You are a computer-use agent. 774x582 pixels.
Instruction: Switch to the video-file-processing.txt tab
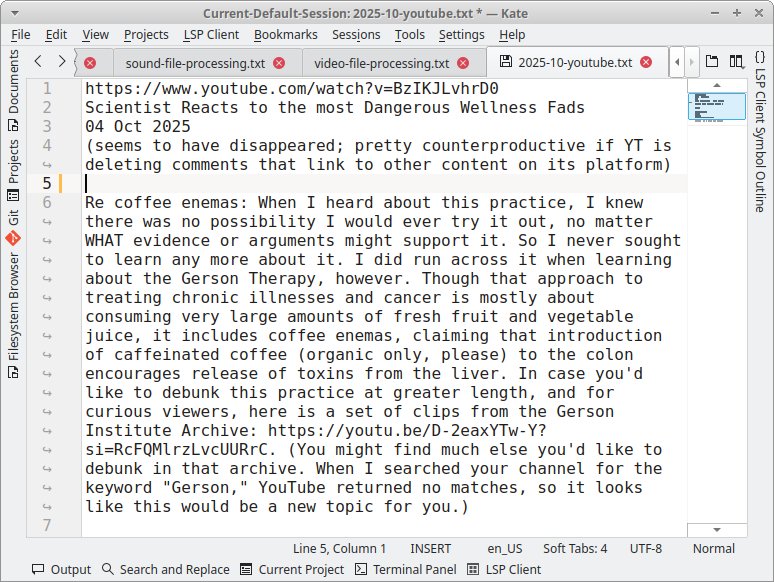point(382,63)
